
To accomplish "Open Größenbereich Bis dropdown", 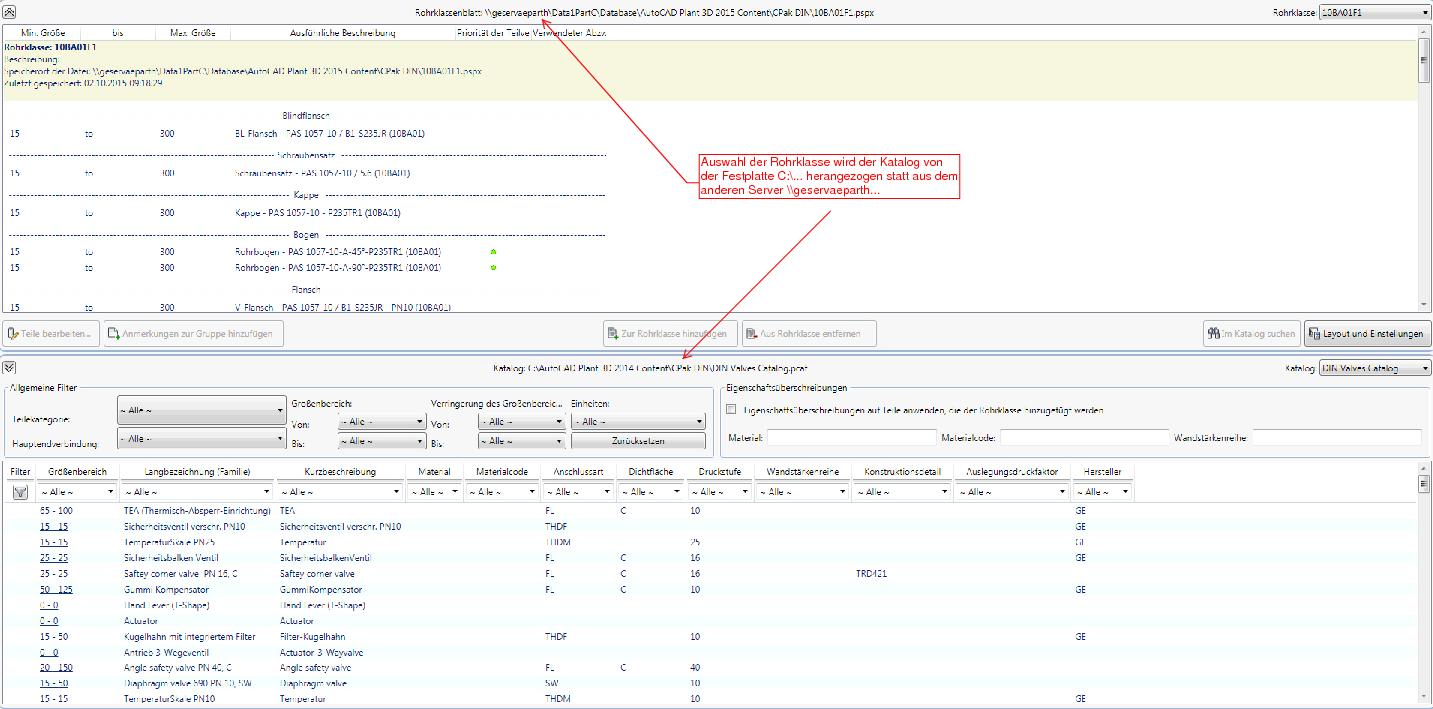I will tap(382, 441).
